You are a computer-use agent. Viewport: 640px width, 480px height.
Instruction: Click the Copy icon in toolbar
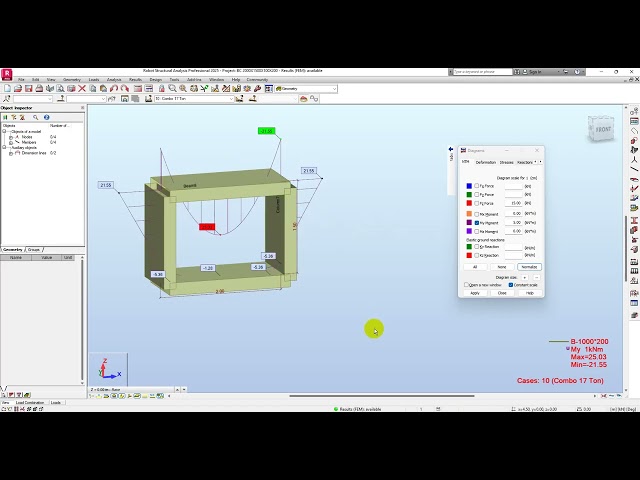pos(93,89)
